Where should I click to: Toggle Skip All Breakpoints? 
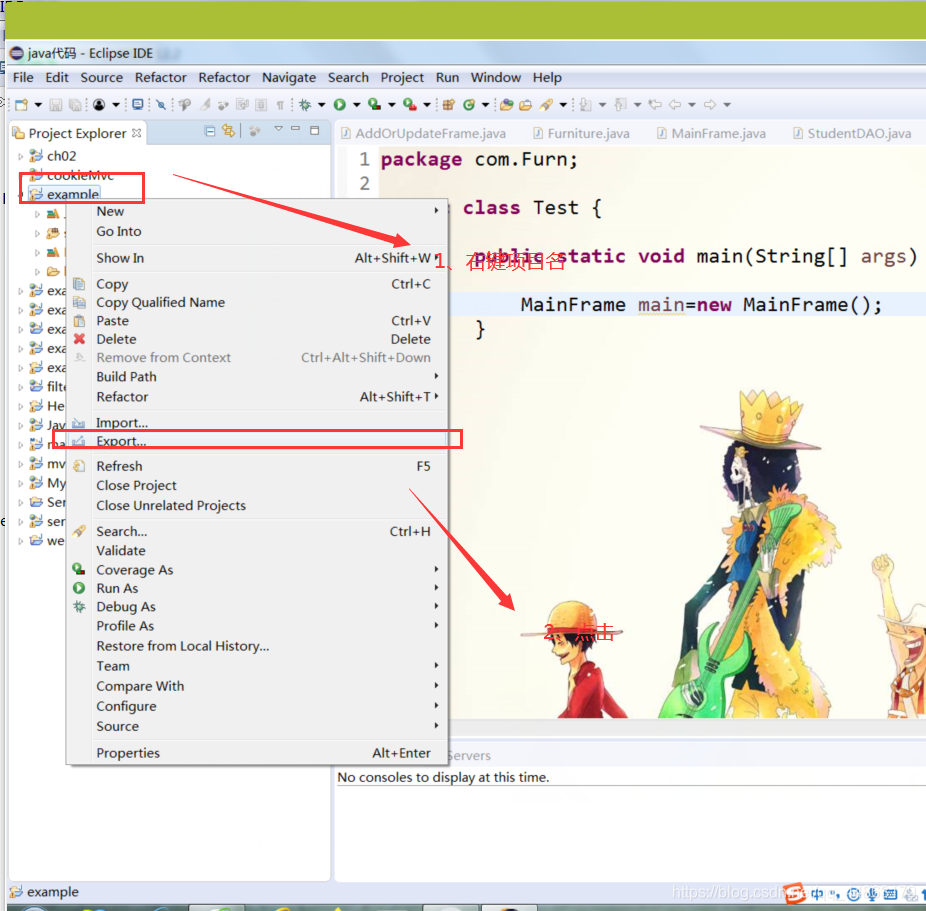[x=161, y=105]
